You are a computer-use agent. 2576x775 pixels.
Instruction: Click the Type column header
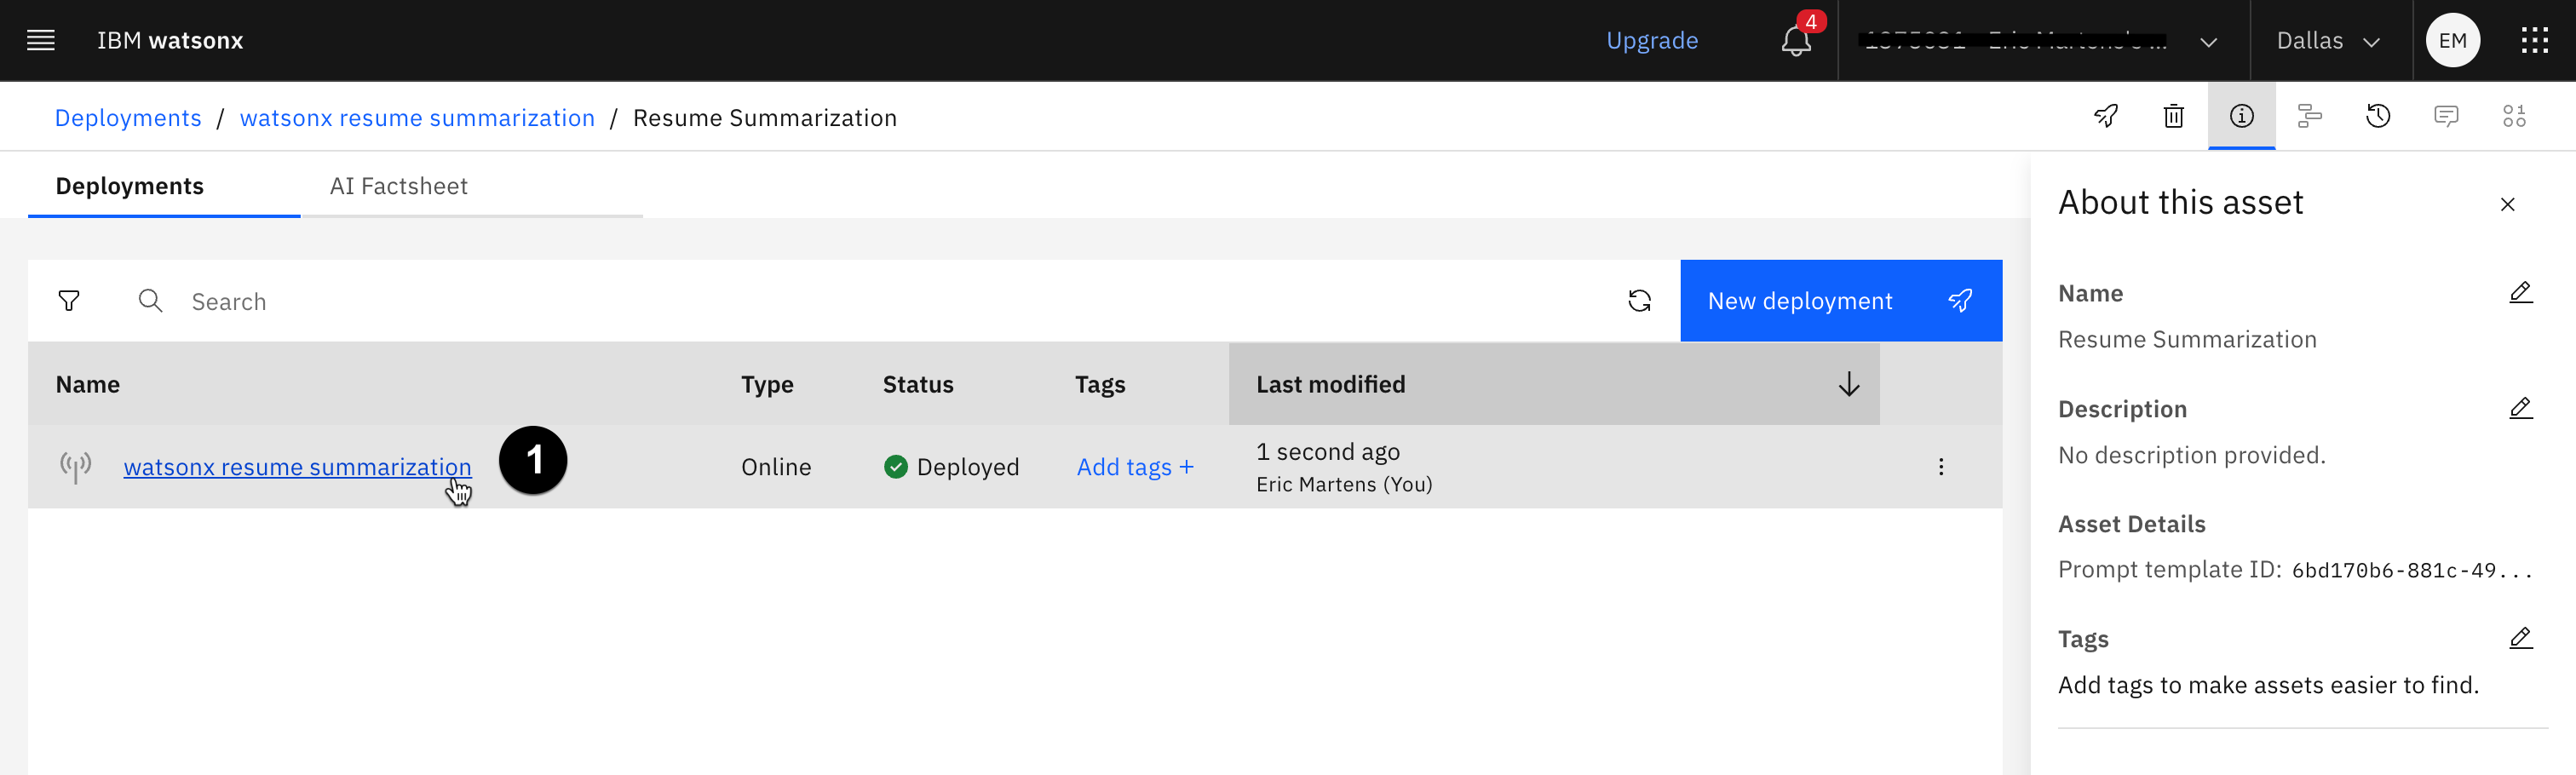(x=767, y=384)
